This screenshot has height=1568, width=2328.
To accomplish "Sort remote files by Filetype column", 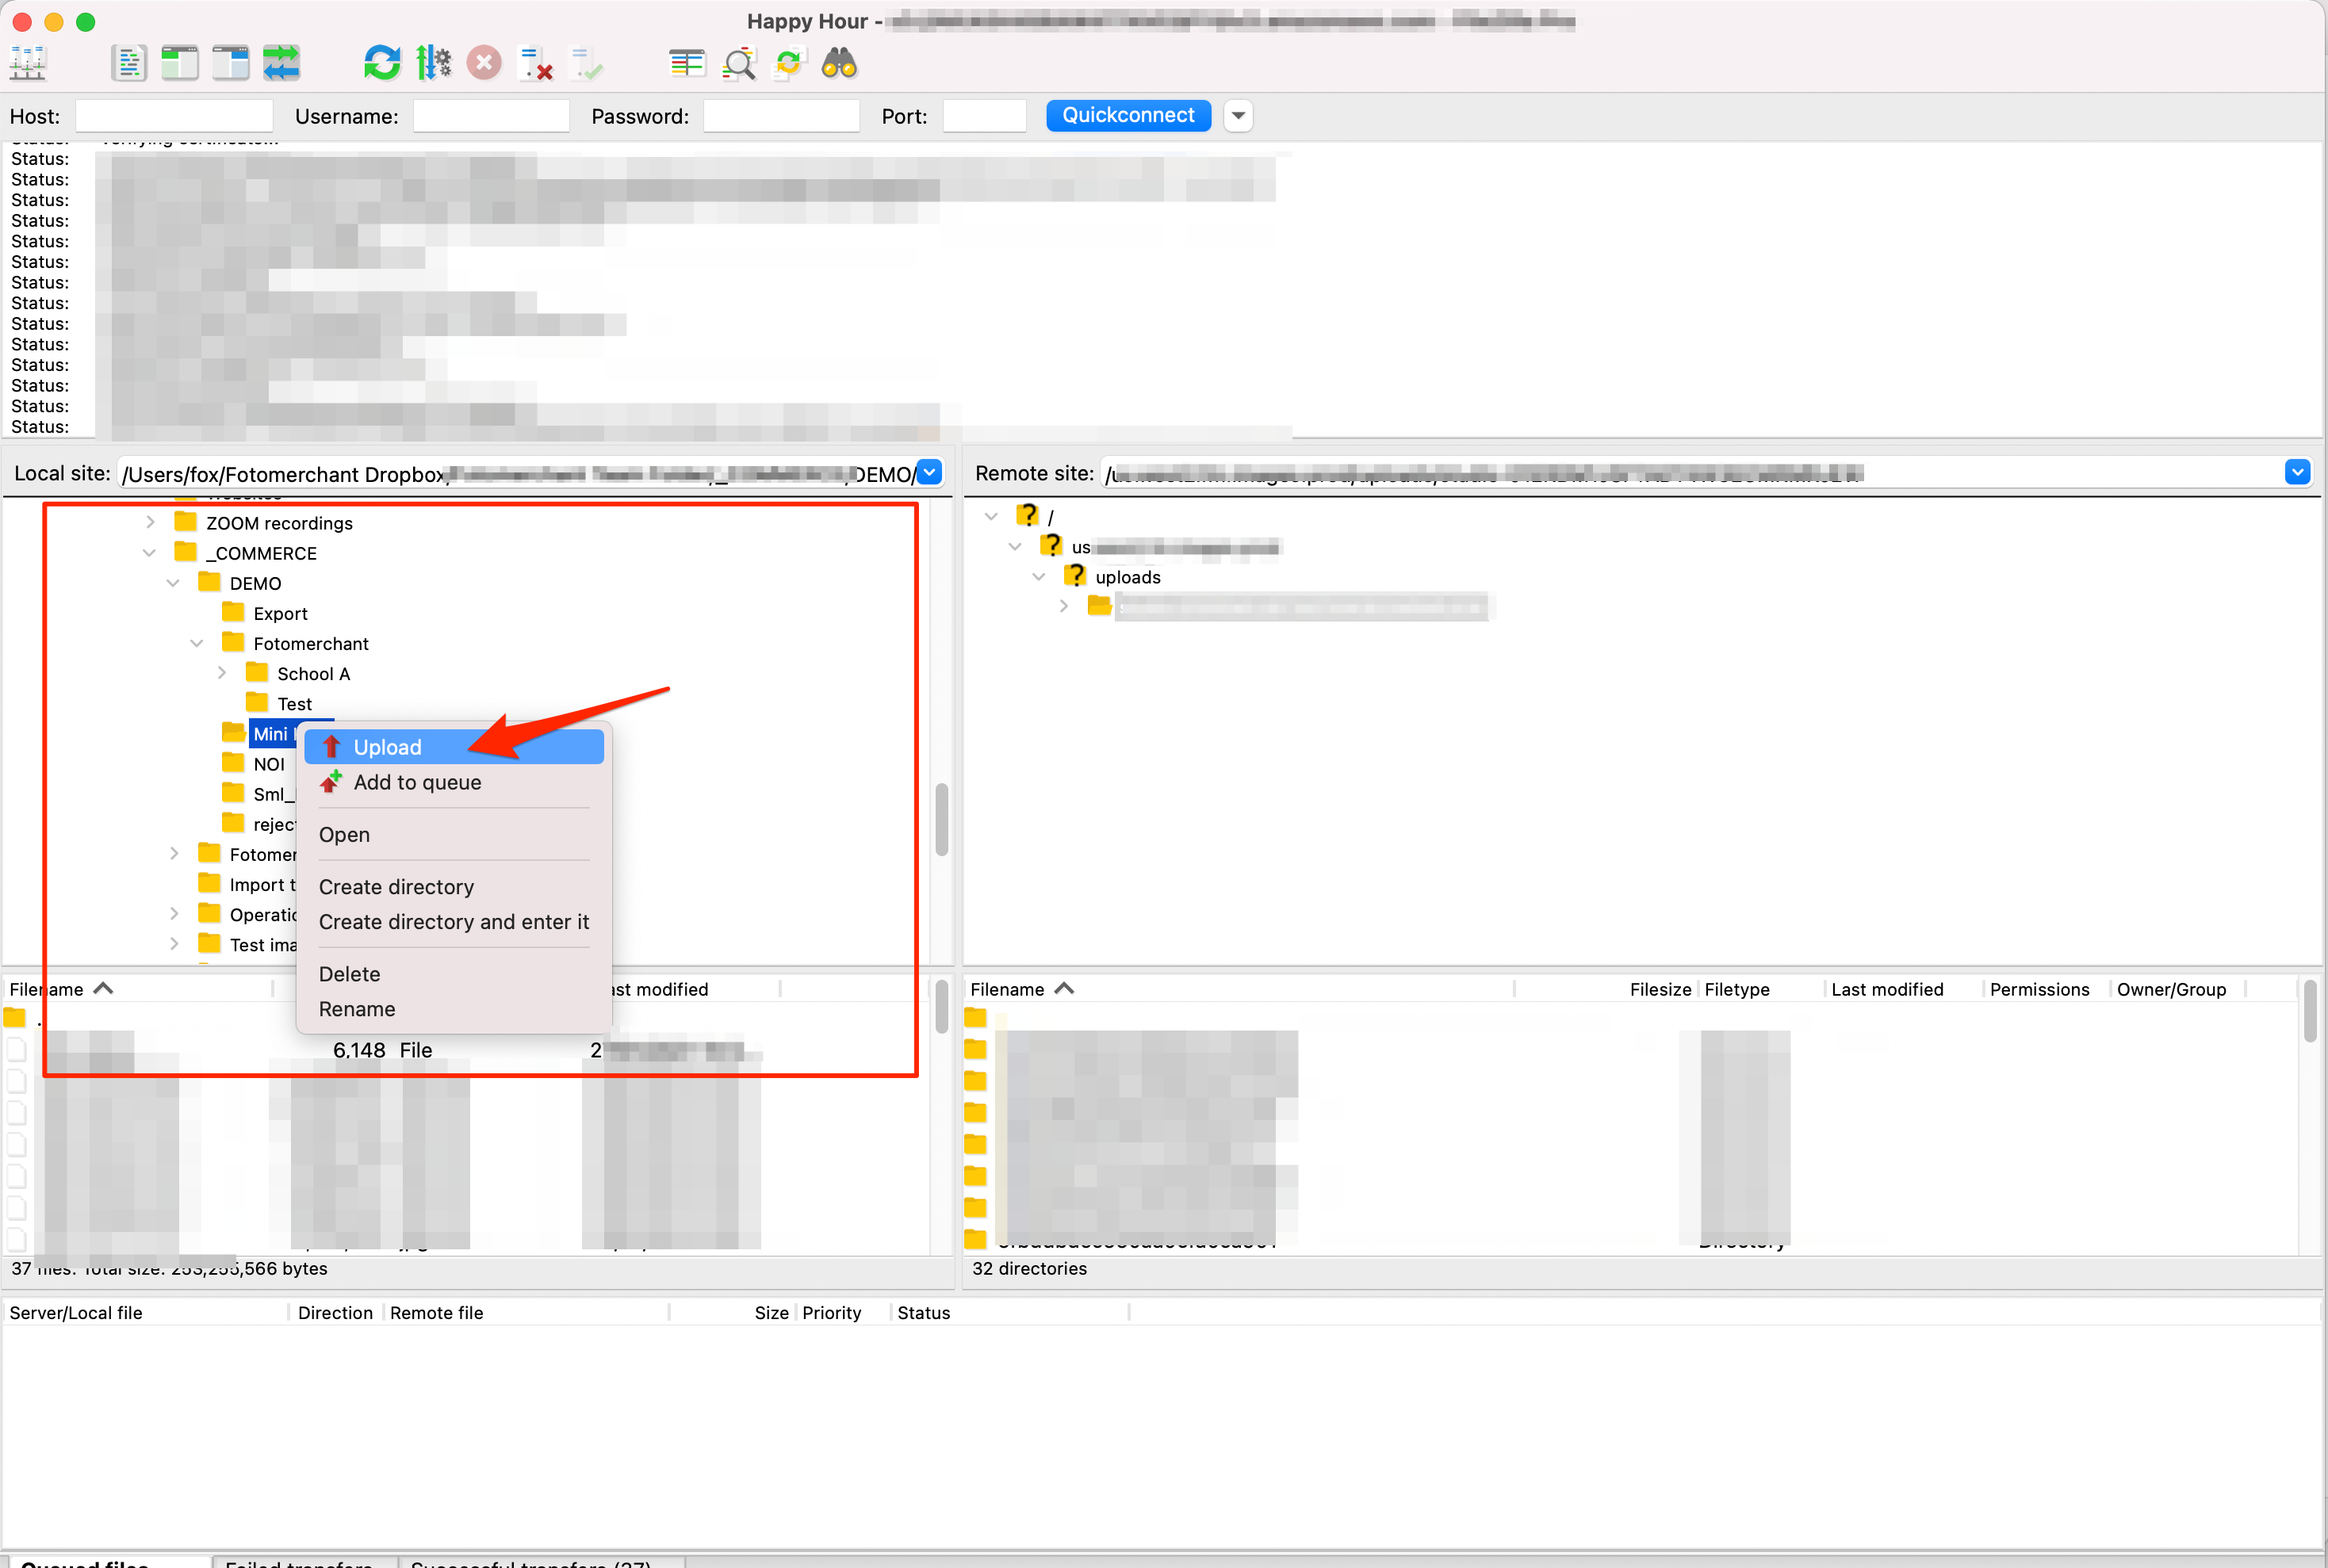I will point(1737,989).
